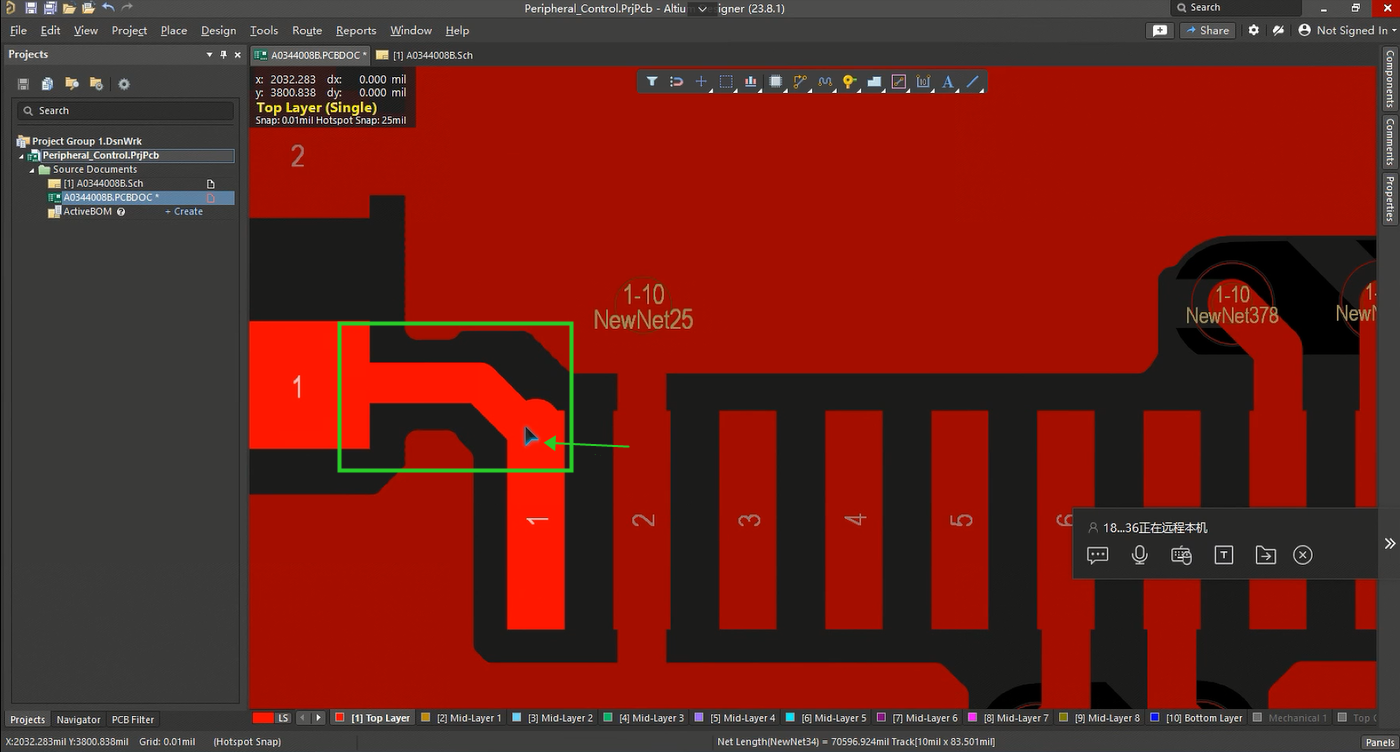
Task: Select the Place Line tool
Action: point(972,82)
